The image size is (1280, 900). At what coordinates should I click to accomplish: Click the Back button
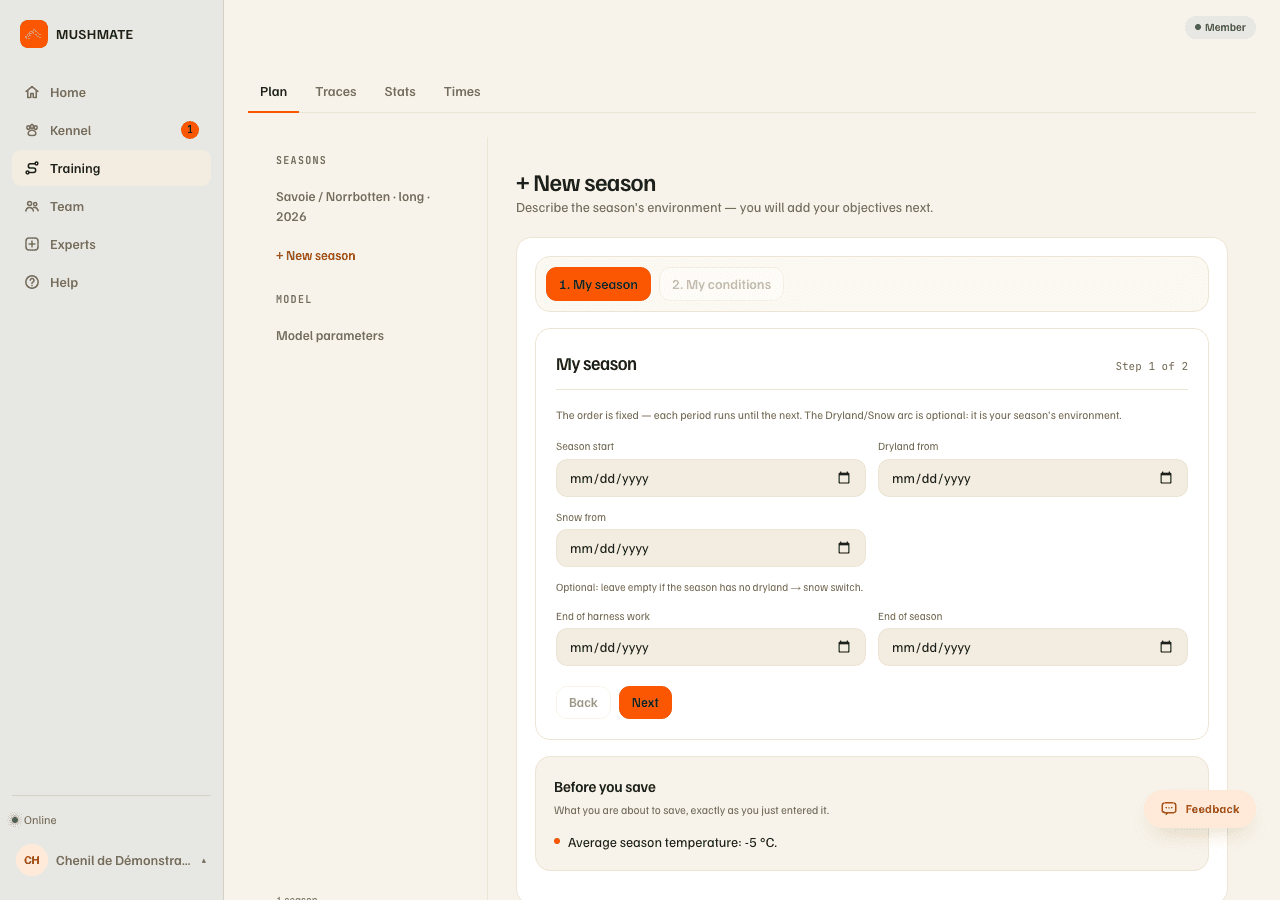(x=583, y=702)
